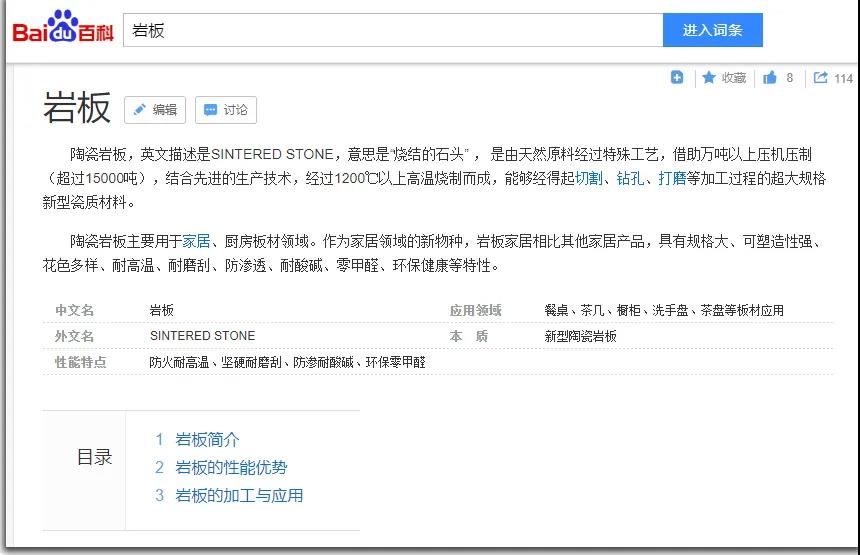This screenshot has width=860, height=555.
Task: Open the 切割 hyperlink
Action: click(589, 178)
